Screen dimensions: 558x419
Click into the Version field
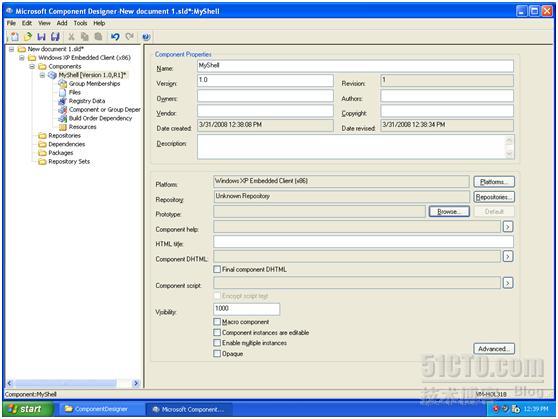pyautogui.click(x=265, y=80)
